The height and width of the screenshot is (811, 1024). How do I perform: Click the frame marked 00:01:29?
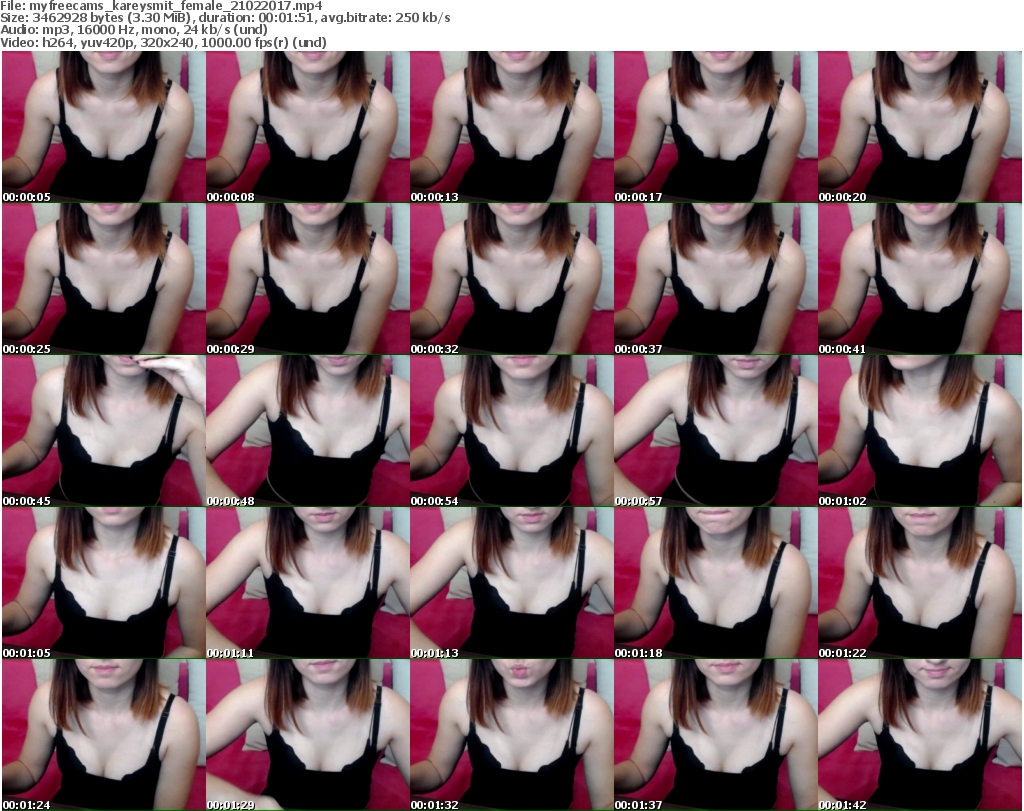pos(308,735)
